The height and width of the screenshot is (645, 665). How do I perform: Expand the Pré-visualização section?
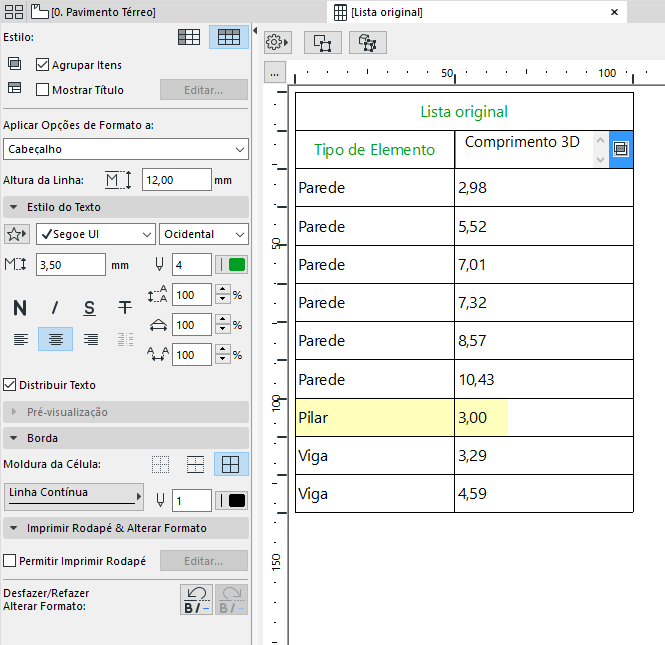click(126, 412)
